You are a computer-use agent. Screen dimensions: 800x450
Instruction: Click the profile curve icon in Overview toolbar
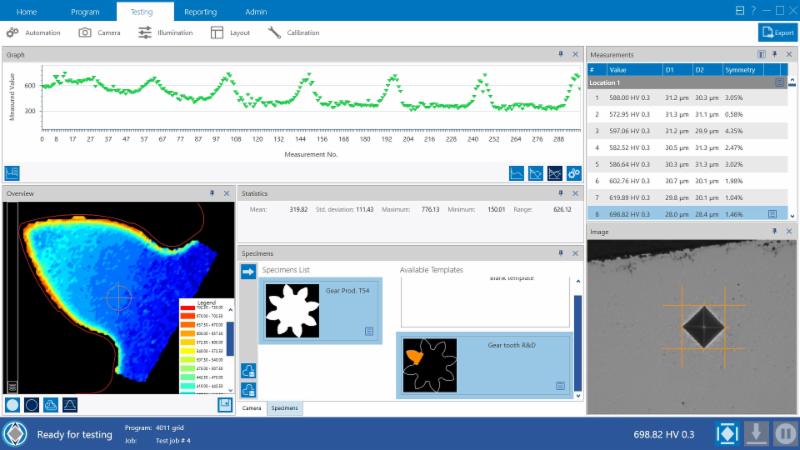pyautogui.click(x=70, y=405)
